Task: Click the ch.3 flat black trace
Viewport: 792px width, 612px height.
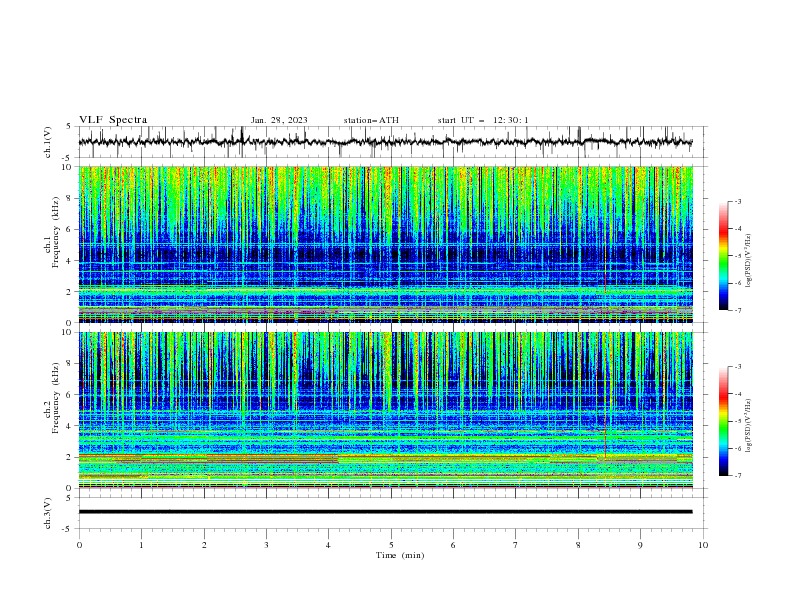Action: coord(385,512)
